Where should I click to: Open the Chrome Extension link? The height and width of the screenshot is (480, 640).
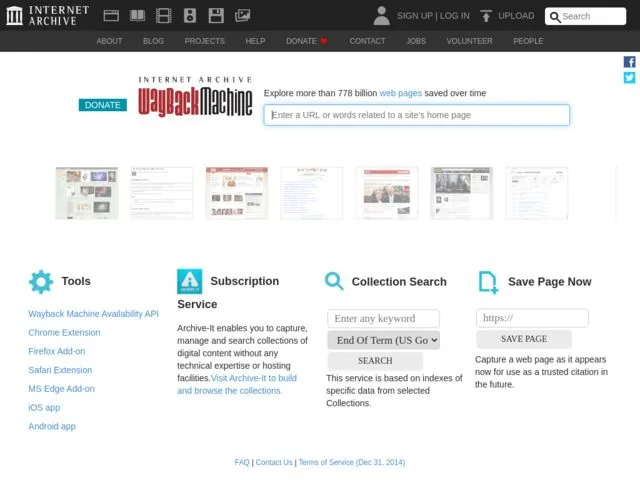64,333
